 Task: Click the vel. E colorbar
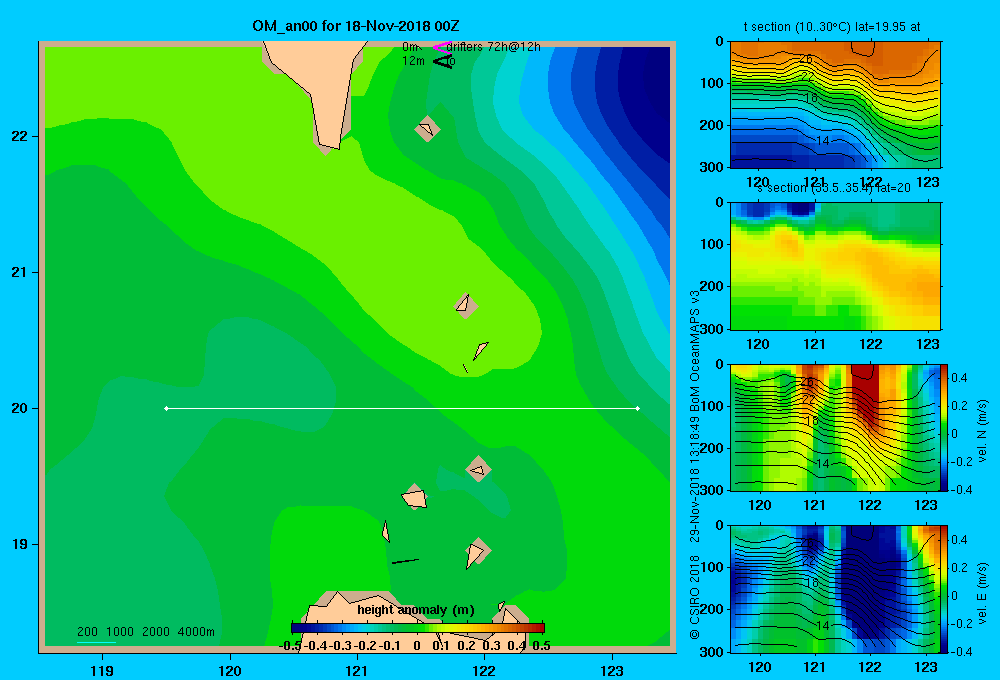click(x=944, y=589)
